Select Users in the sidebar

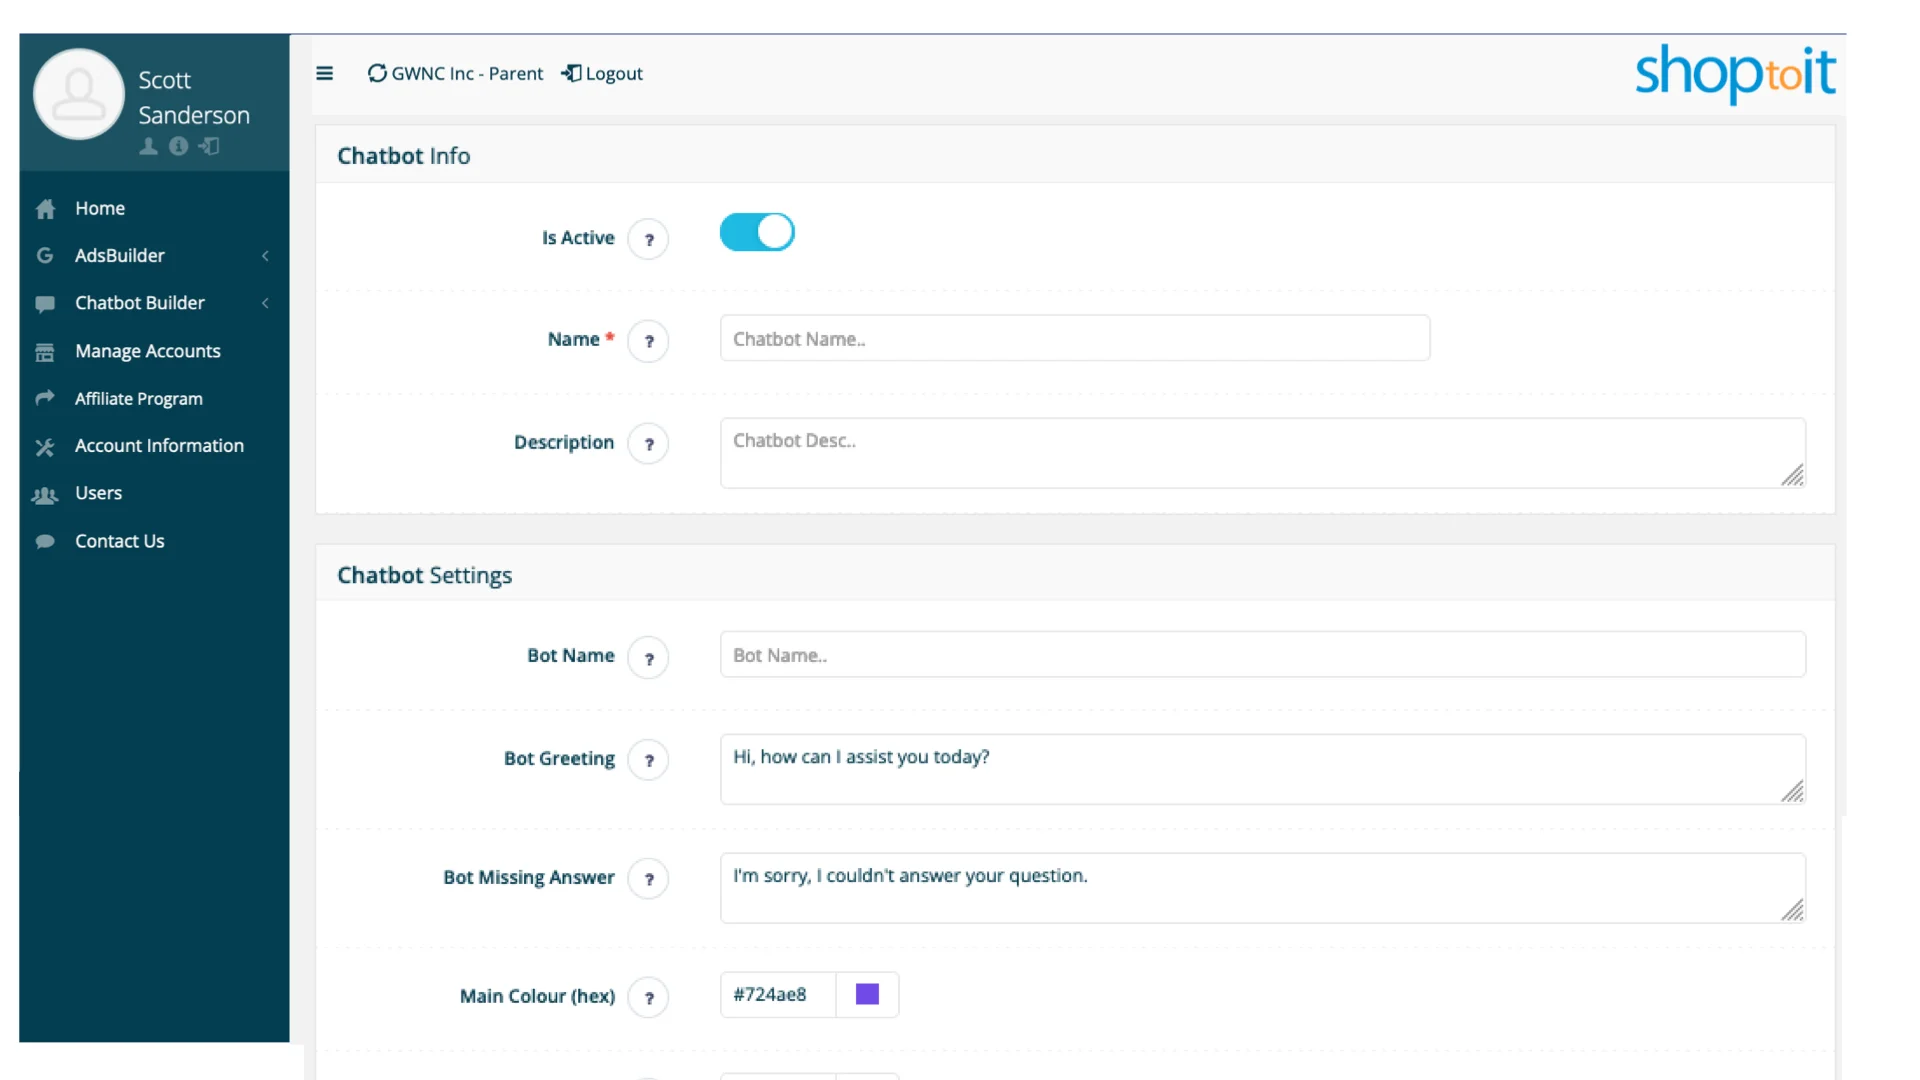point(97,493)
